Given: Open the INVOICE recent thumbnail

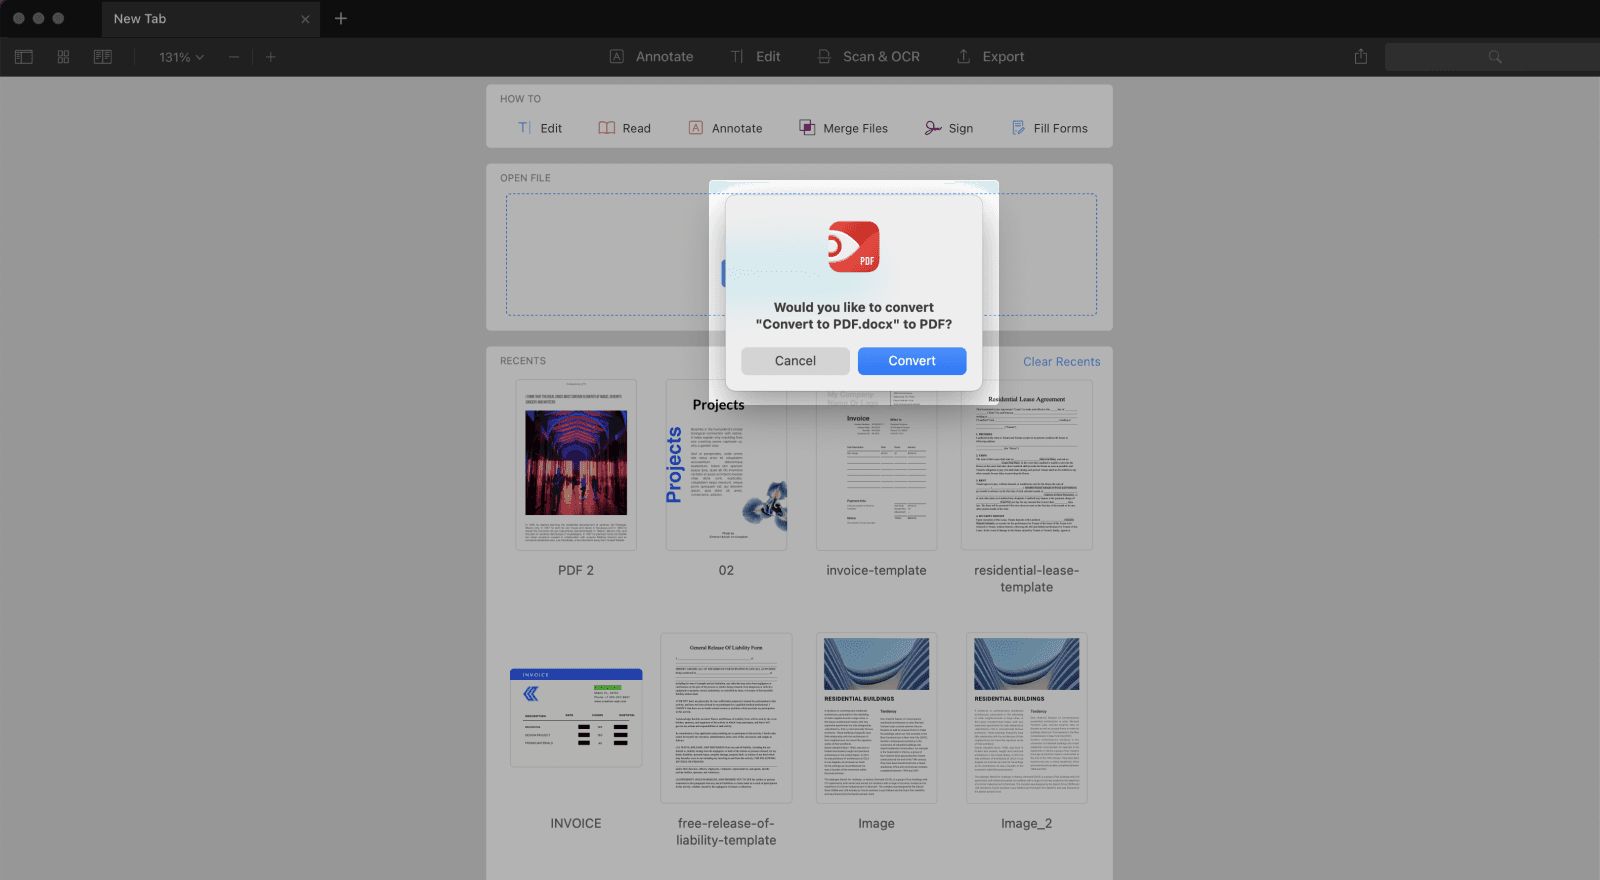Looking at the screenshot, I should 576,718.
